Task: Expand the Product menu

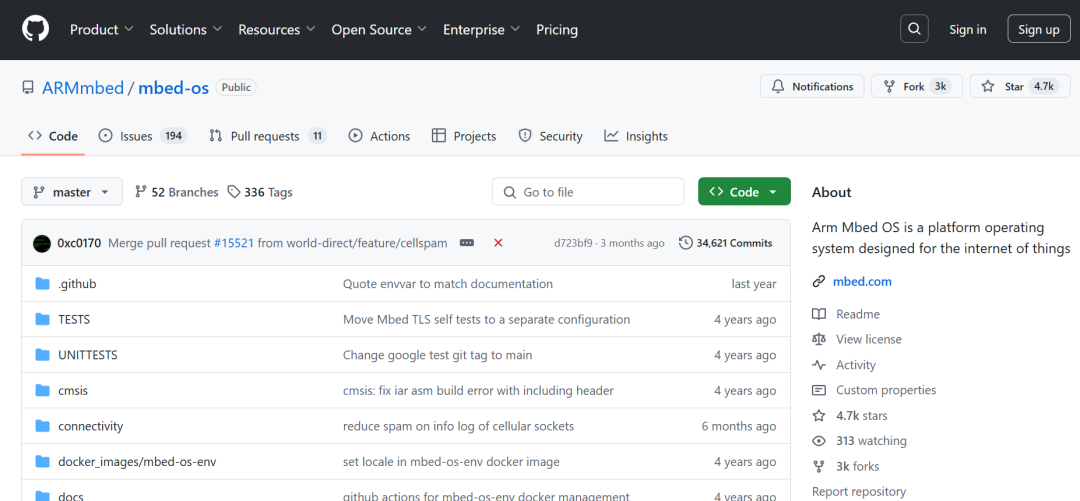Action: pyautogui.click(x=102, y=30)
